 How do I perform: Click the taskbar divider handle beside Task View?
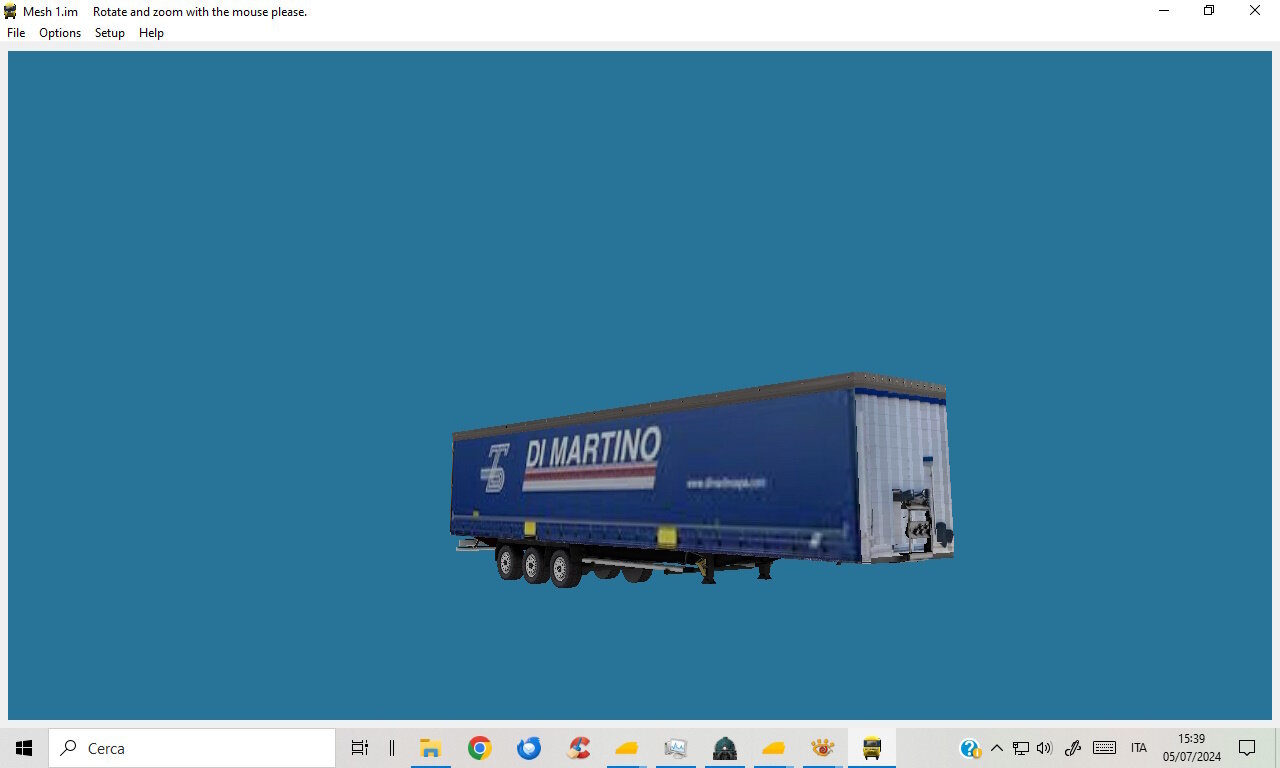tap(392, 748)
